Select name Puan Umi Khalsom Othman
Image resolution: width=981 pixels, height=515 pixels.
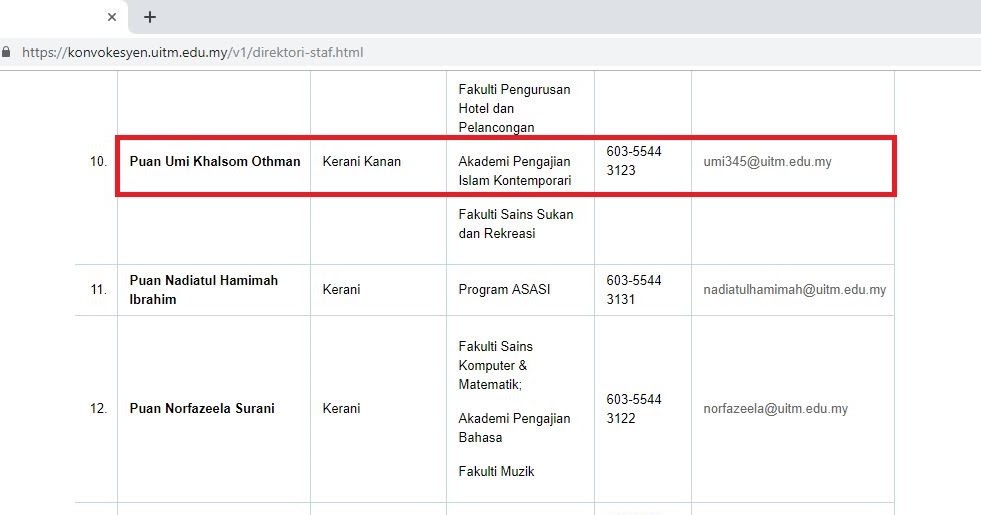pyautogui.click(x=215, y=161)
